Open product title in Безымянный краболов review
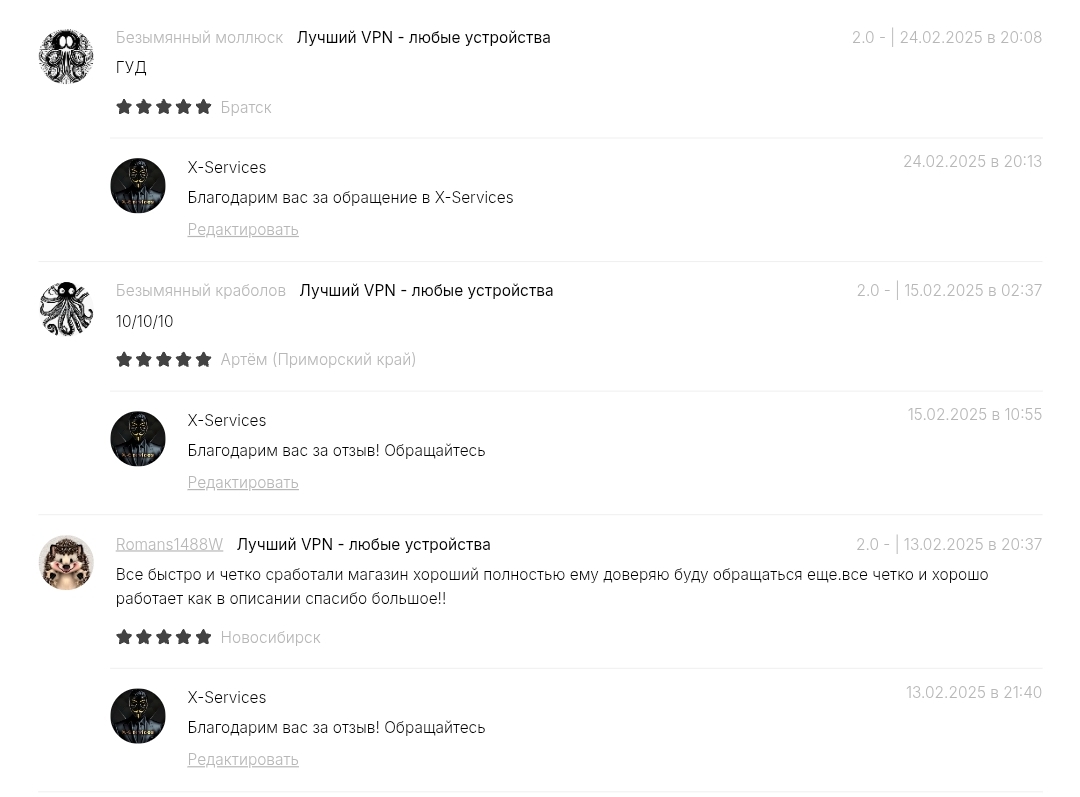Viewport: 1080px width, 797px height. point(426,291)
